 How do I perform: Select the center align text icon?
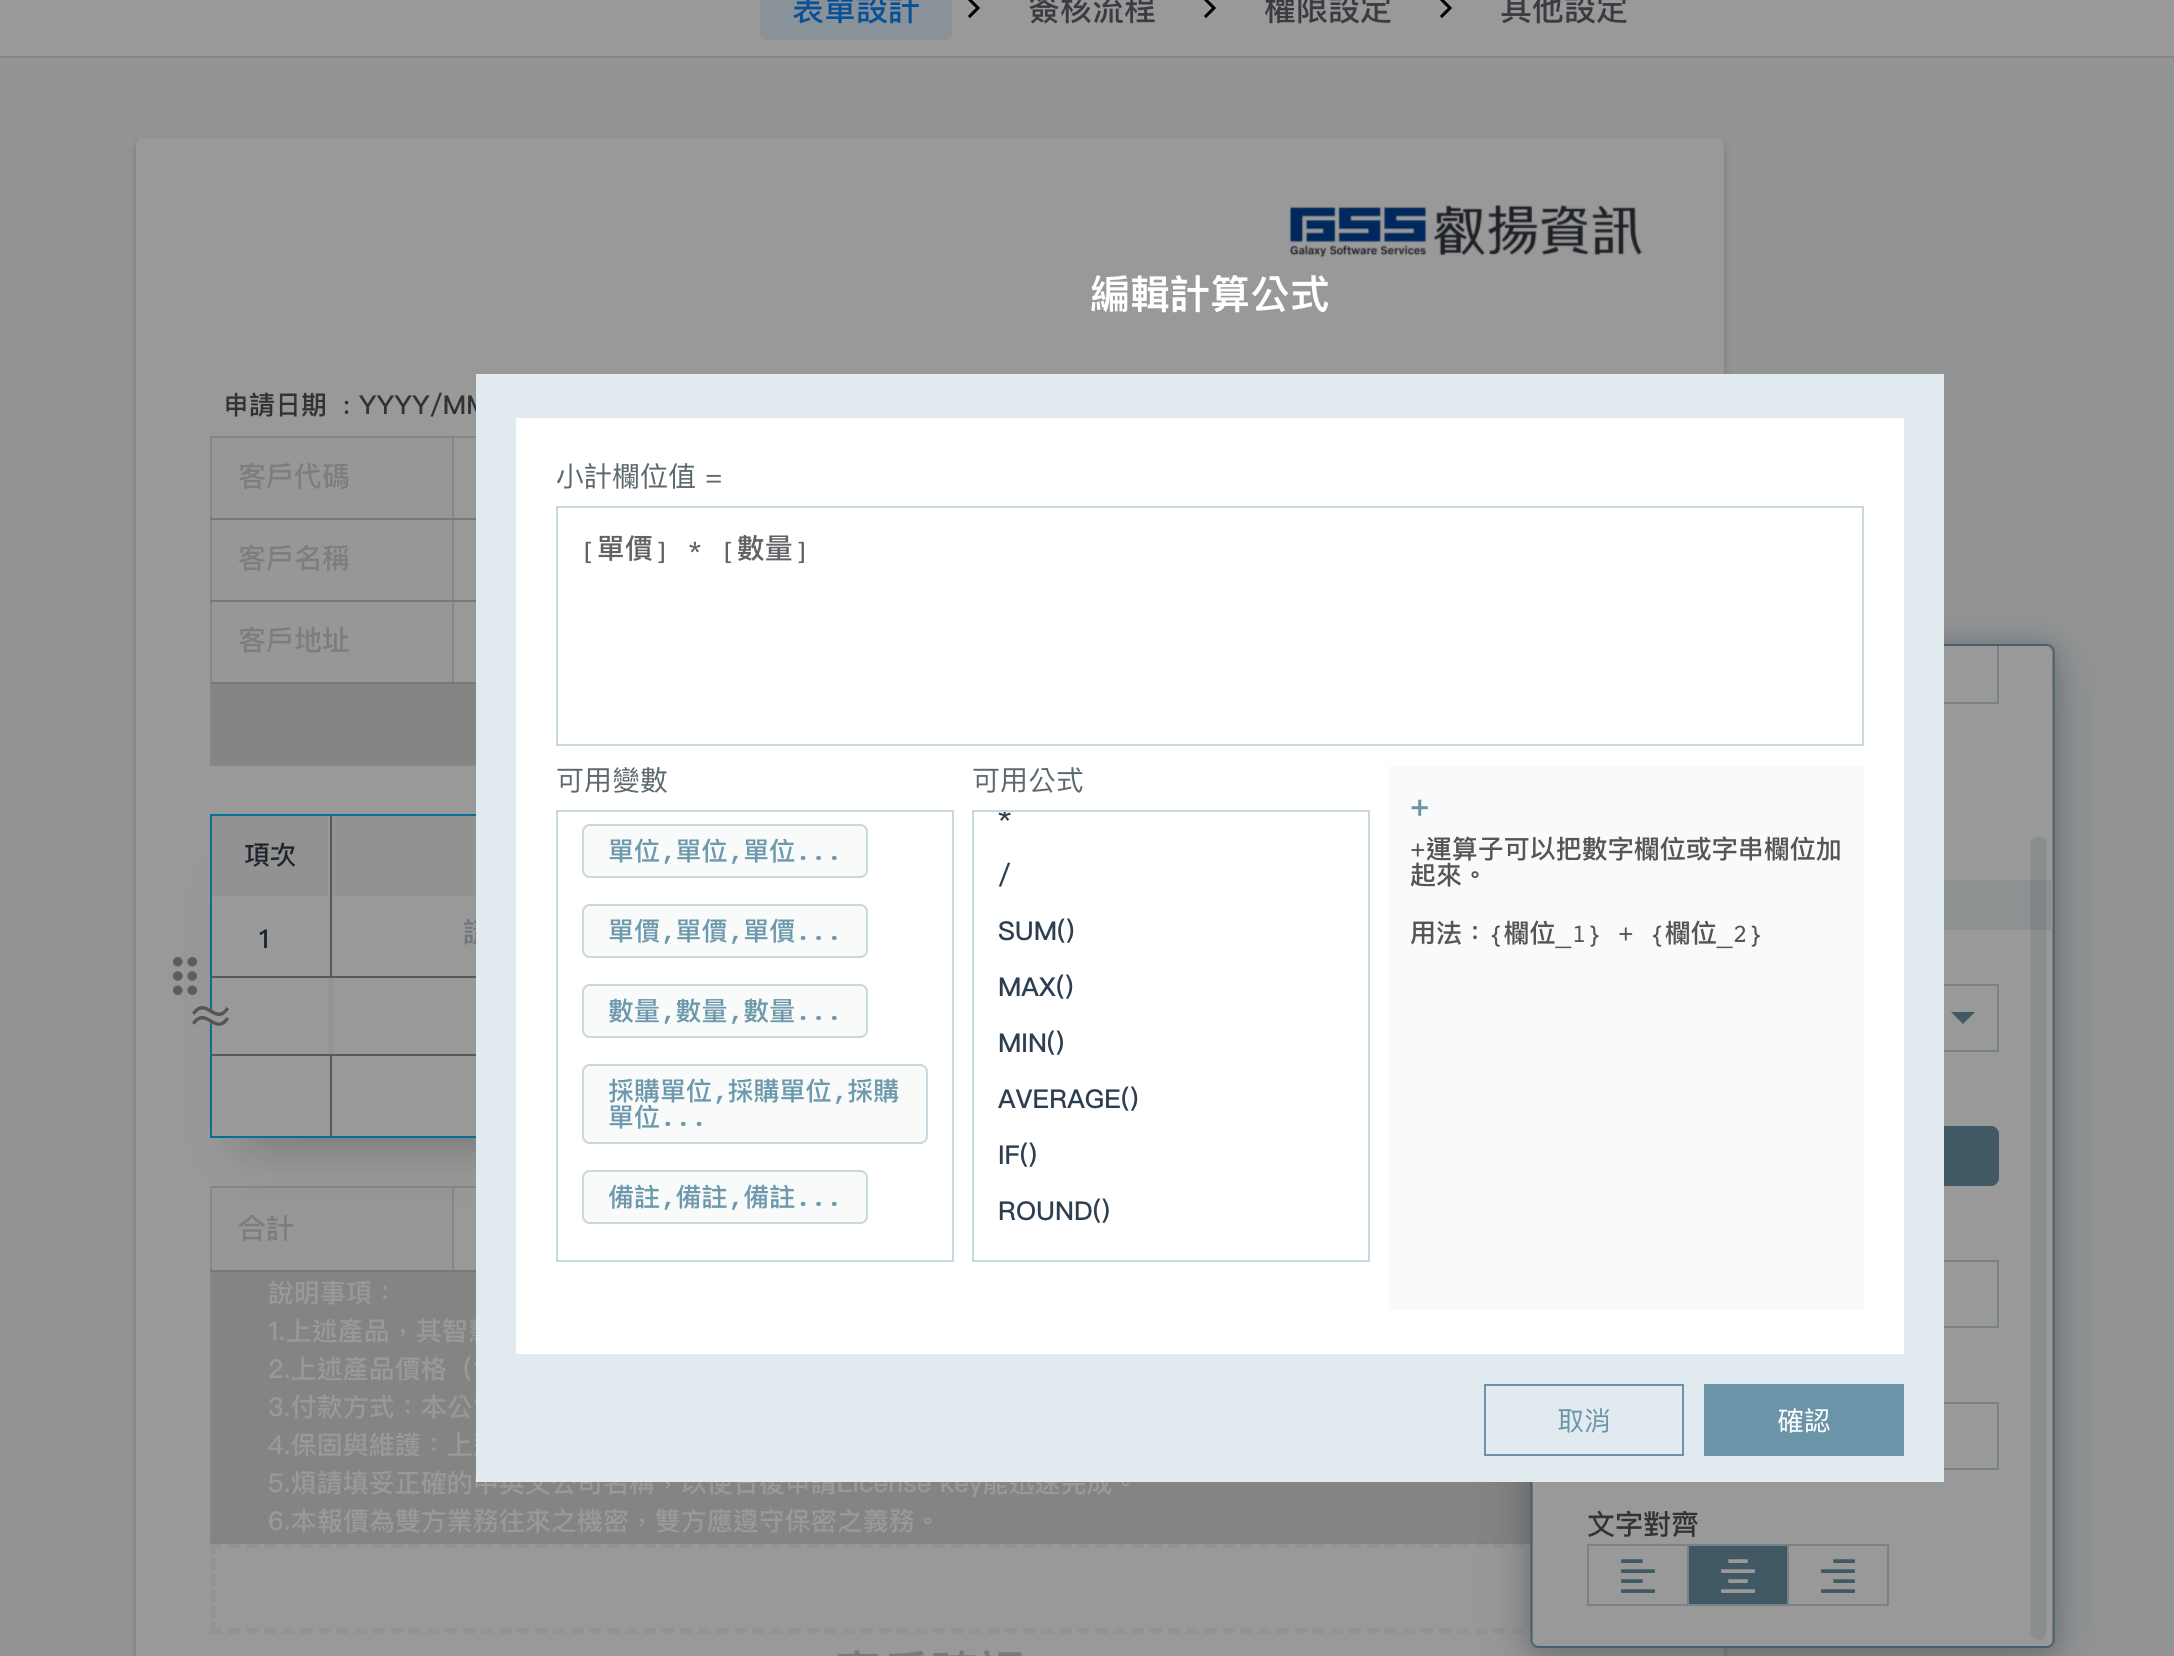click(1737, 1575)
